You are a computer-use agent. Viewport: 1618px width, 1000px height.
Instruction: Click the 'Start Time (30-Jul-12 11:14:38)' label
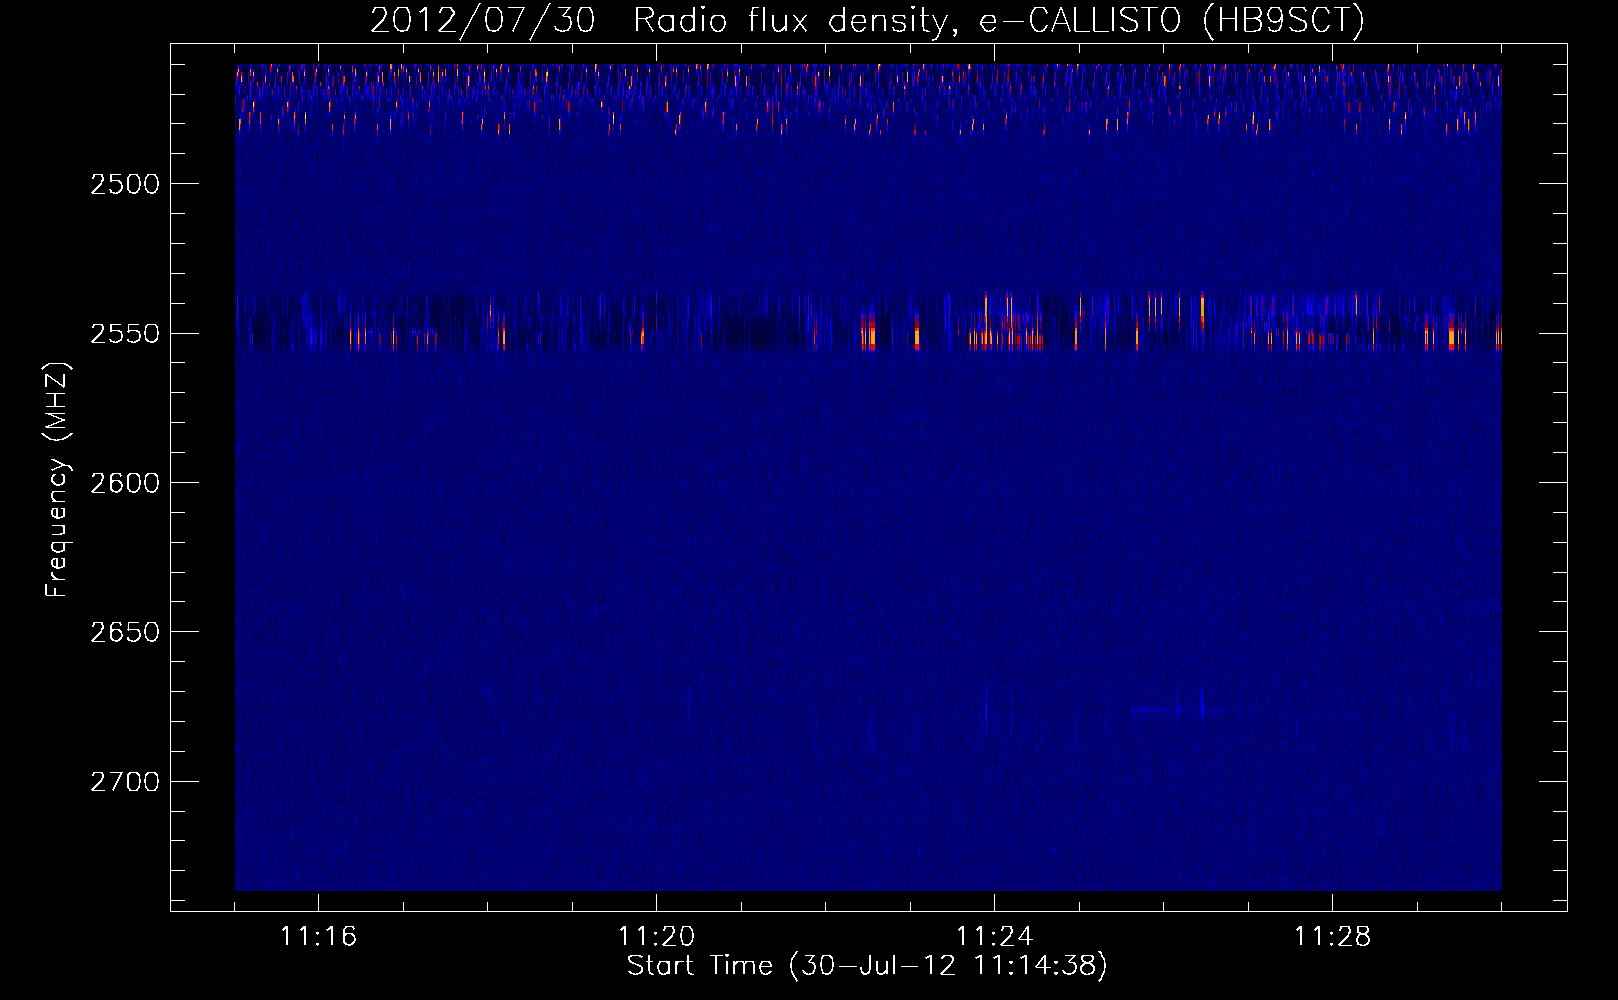[x=867, y=966]
